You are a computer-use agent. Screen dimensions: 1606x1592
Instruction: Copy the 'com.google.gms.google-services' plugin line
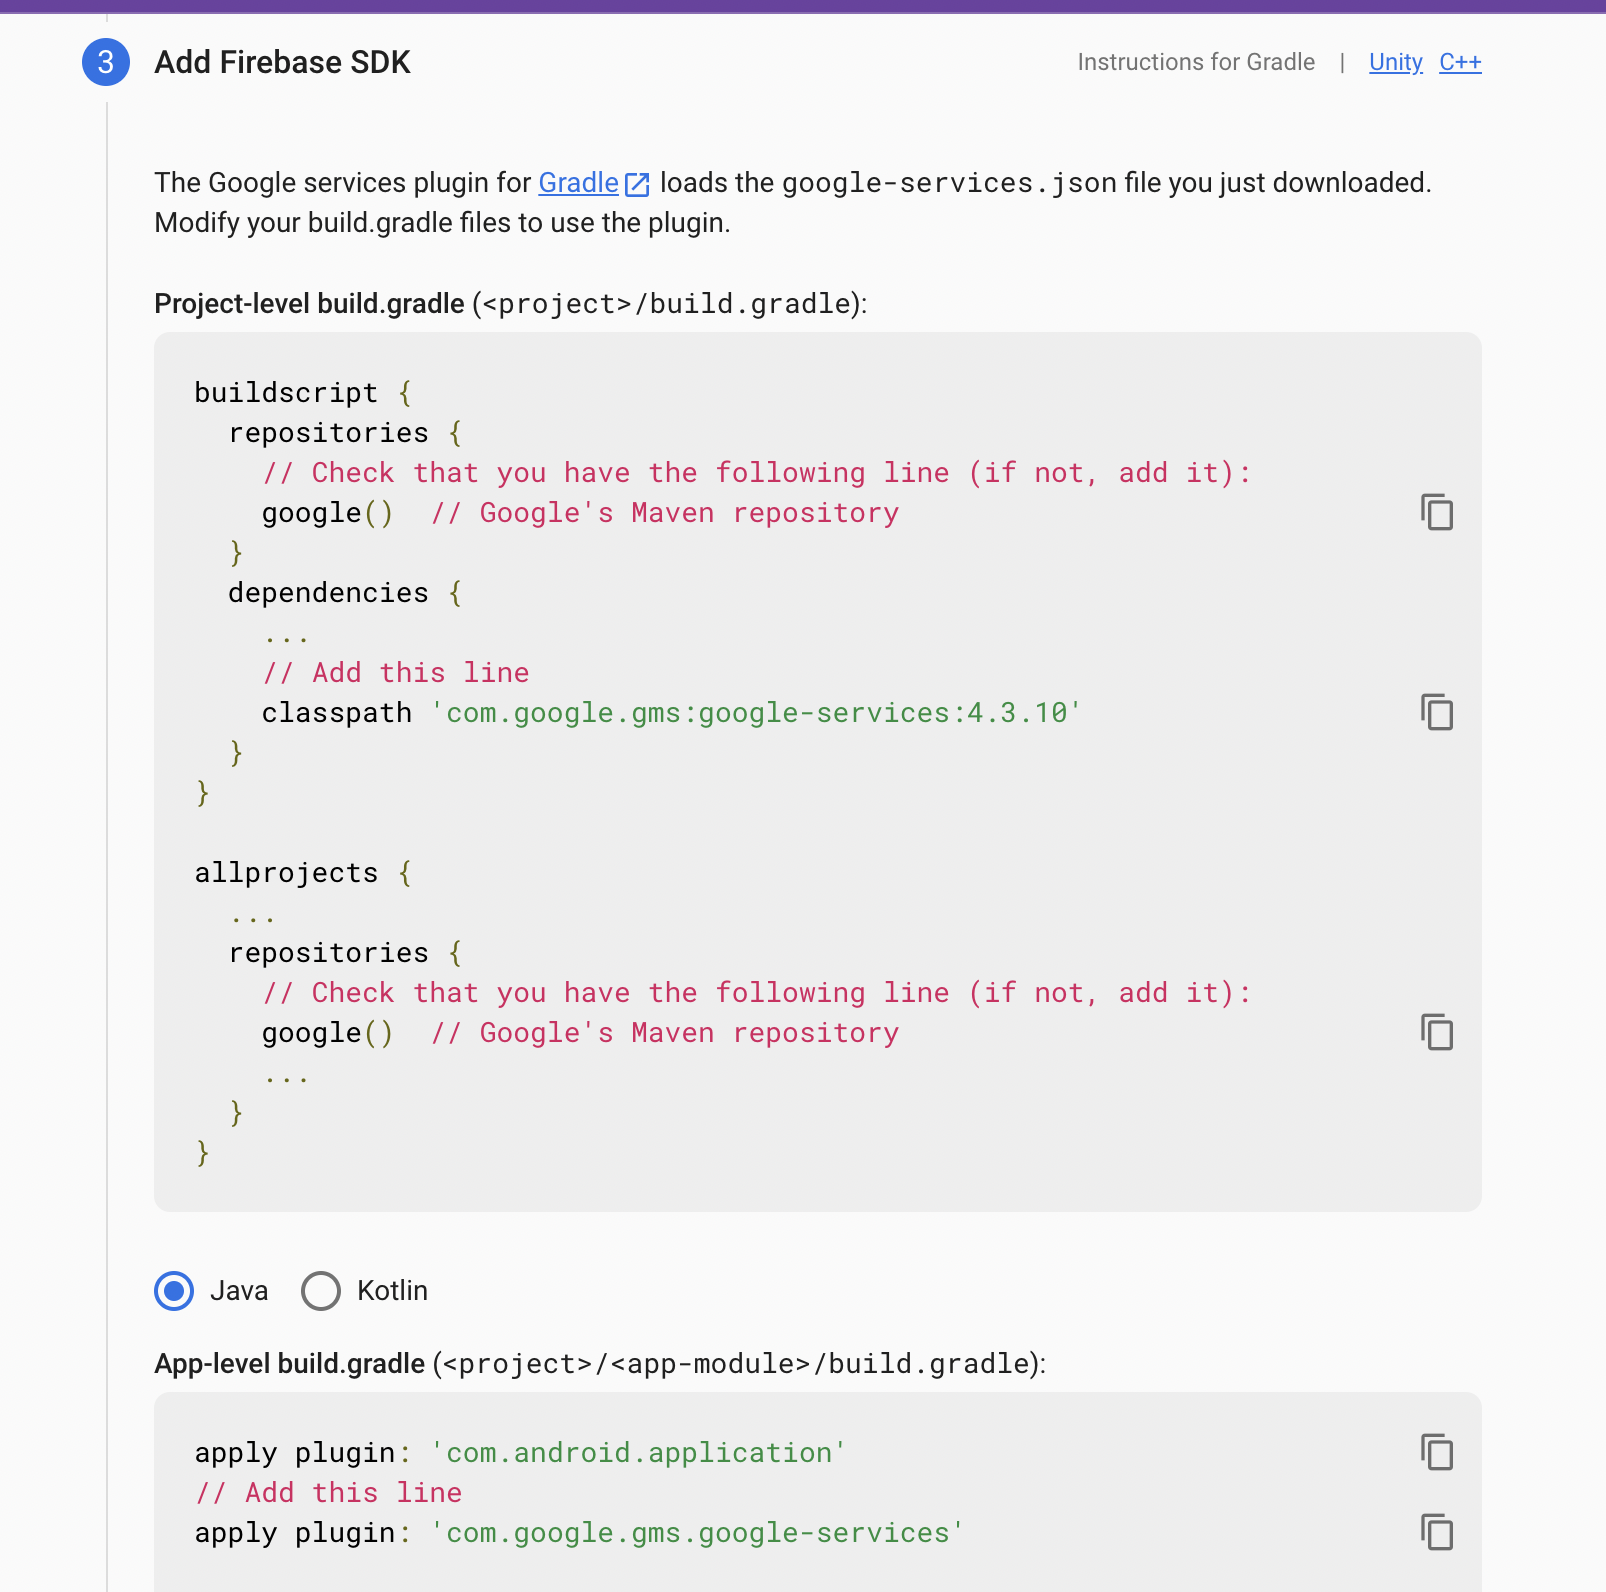(1437, 1532)
